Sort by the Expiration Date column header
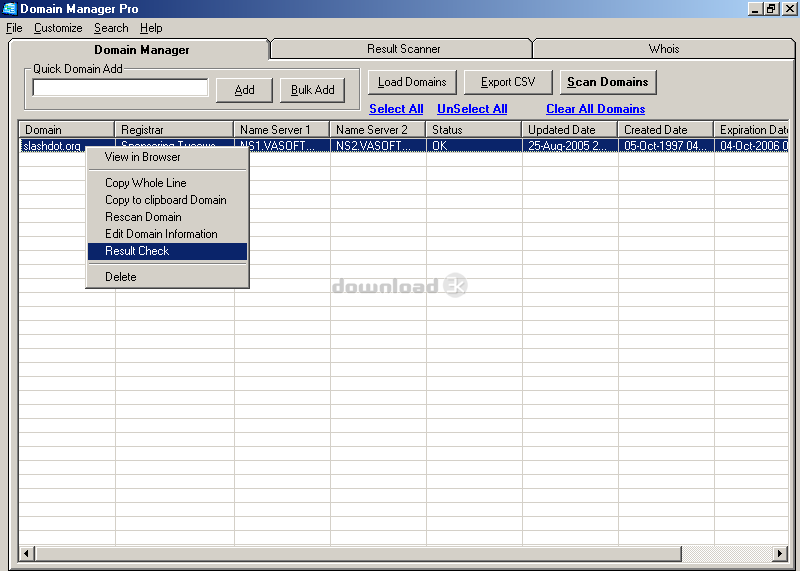The height and width of the screenshot is (571, 800). coord(751,130)
